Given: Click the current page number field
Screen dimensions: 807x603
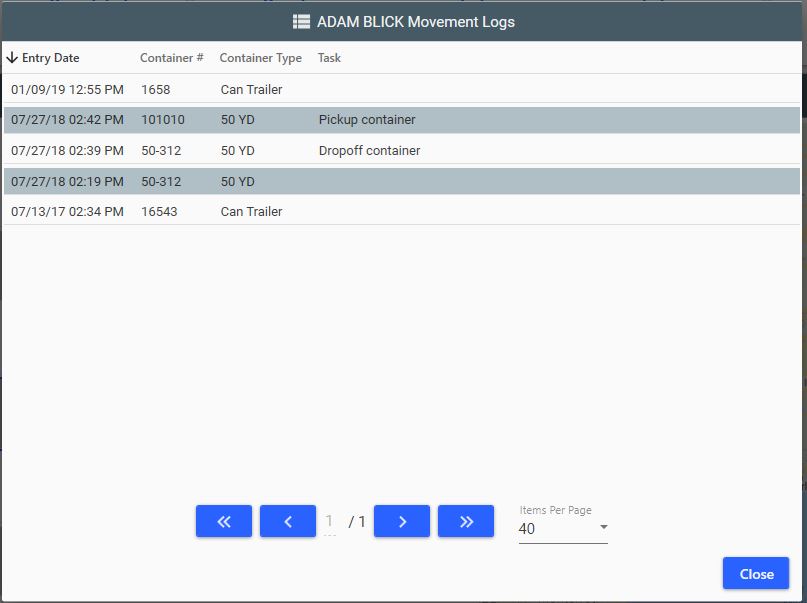Looking at the screenshot, I should pos(329,522).
